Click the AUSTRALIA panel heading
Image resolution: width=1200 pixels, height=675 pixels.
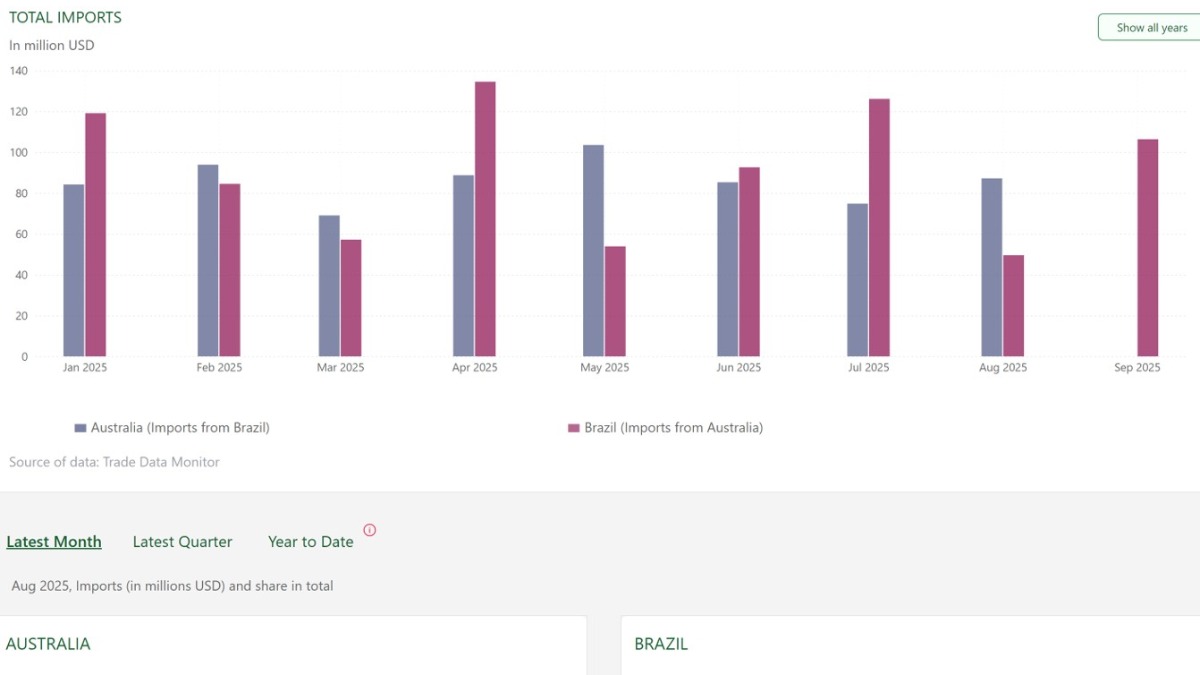point(48,644)
